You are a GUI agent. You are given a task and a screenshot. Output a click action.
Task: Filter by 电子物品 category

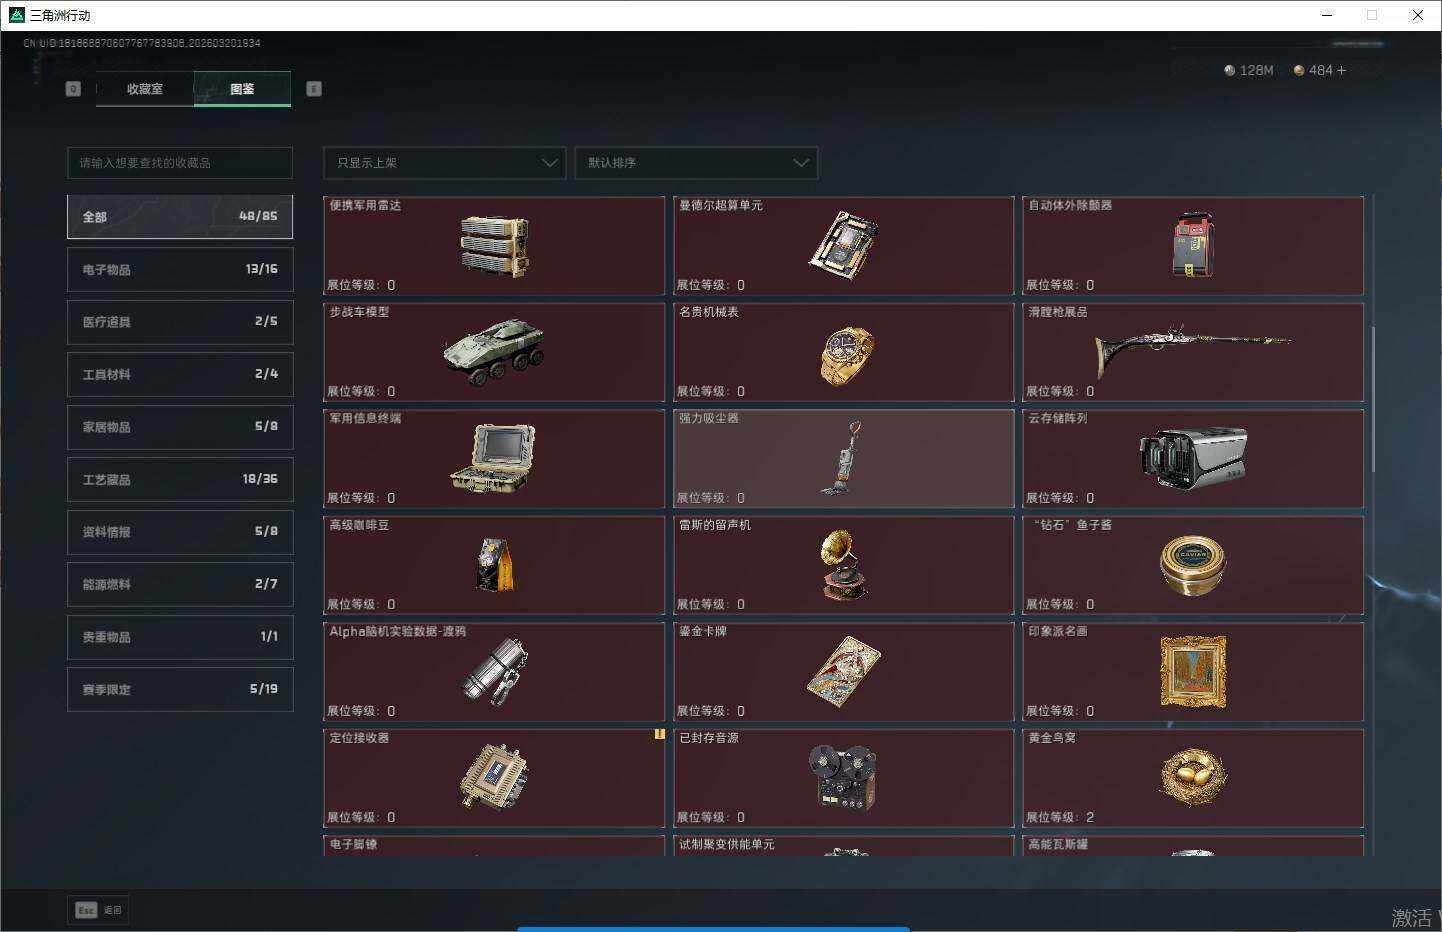(180, 270)
